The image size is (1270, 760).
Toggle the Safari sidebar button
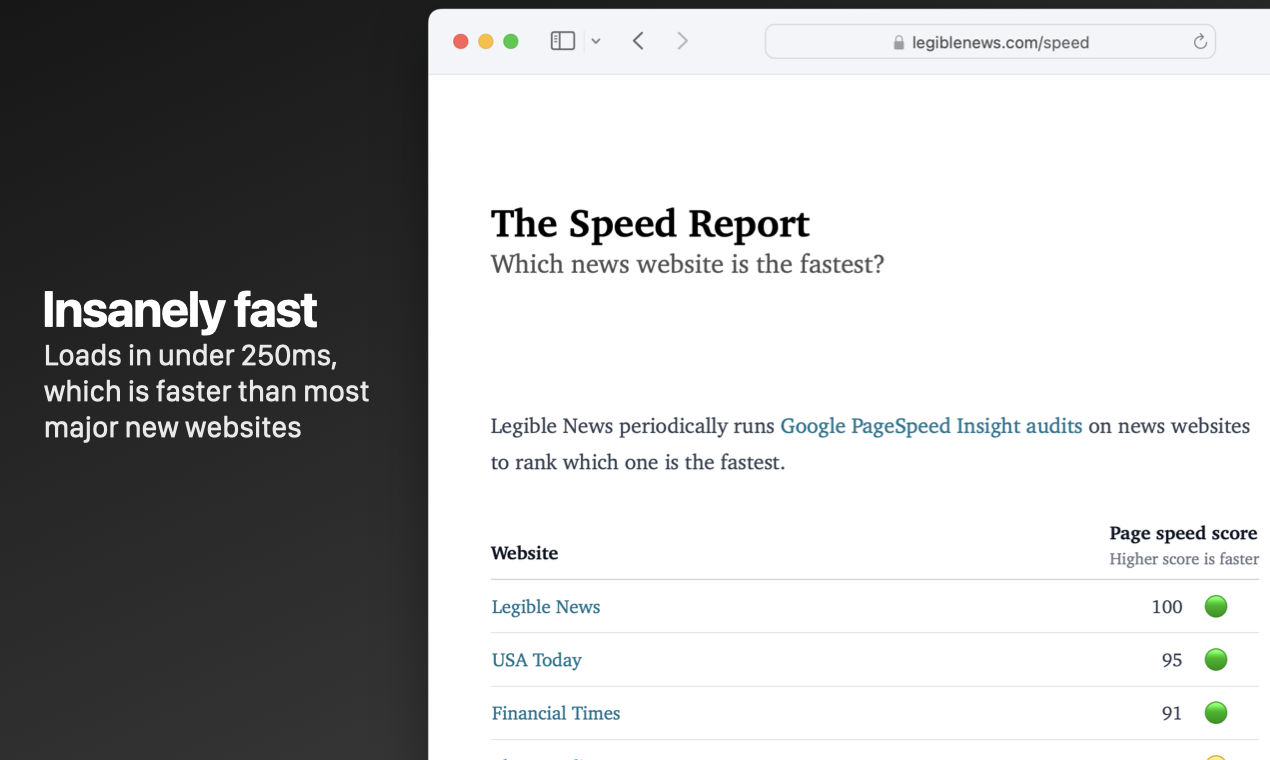[x=563, y=41]
